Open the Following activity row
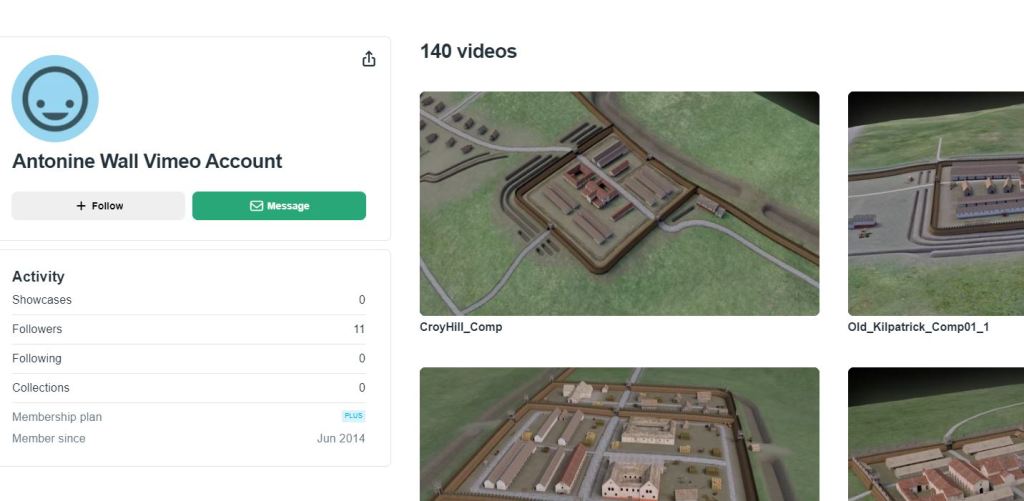The height and width of the screenshot is (501, 1024). [189, 359]
